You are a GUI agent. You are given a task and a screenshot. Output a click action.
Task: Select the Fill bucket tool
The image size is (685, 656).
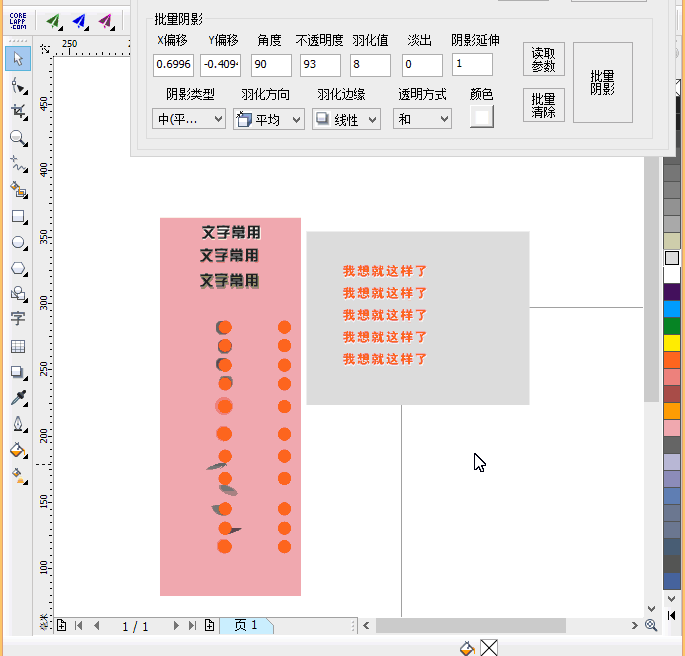18,450
